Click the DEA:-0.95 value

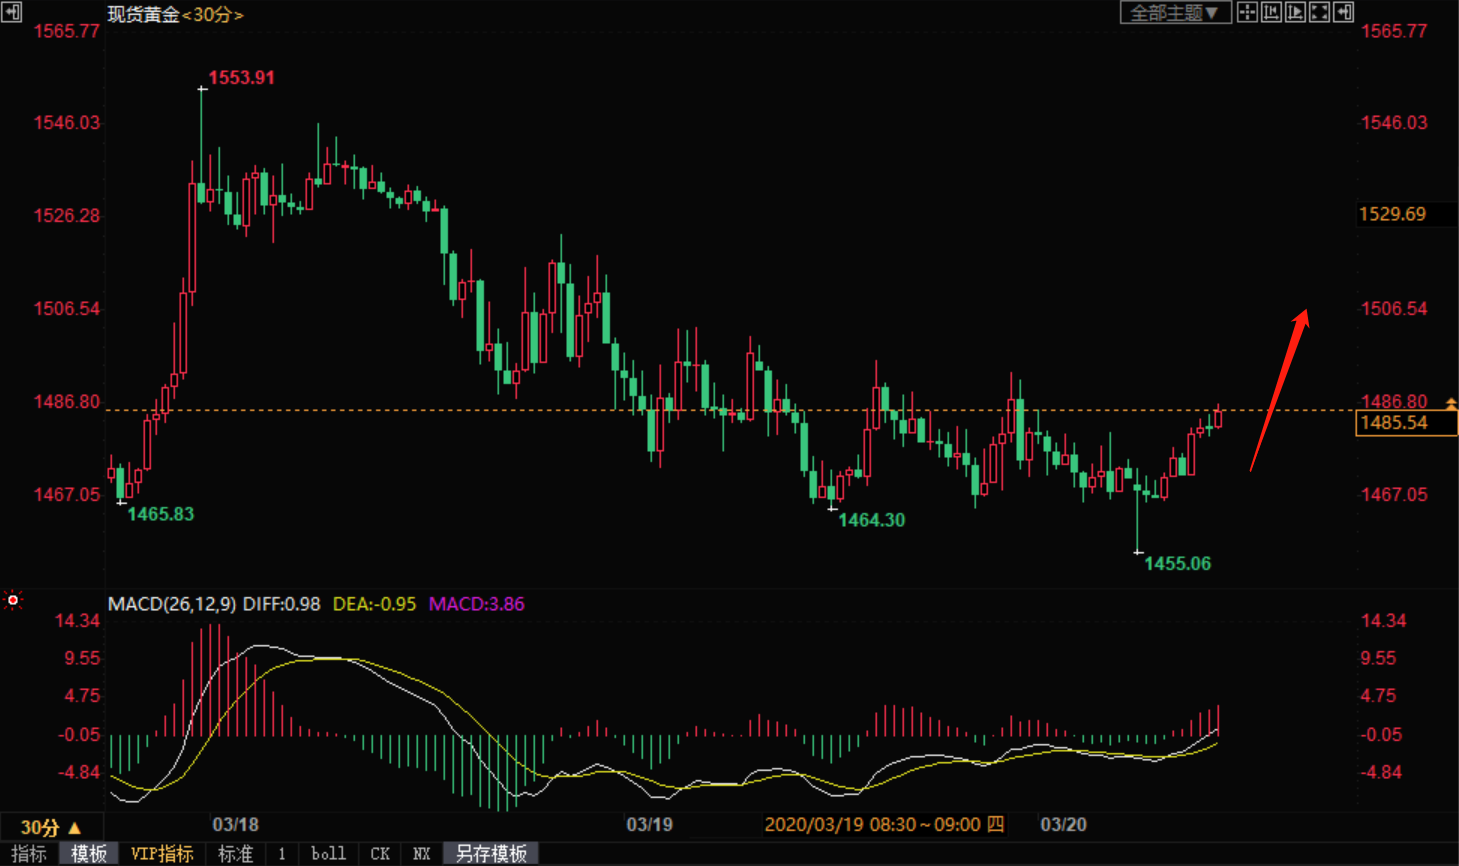pyautogui.click(x=374, y=604)
